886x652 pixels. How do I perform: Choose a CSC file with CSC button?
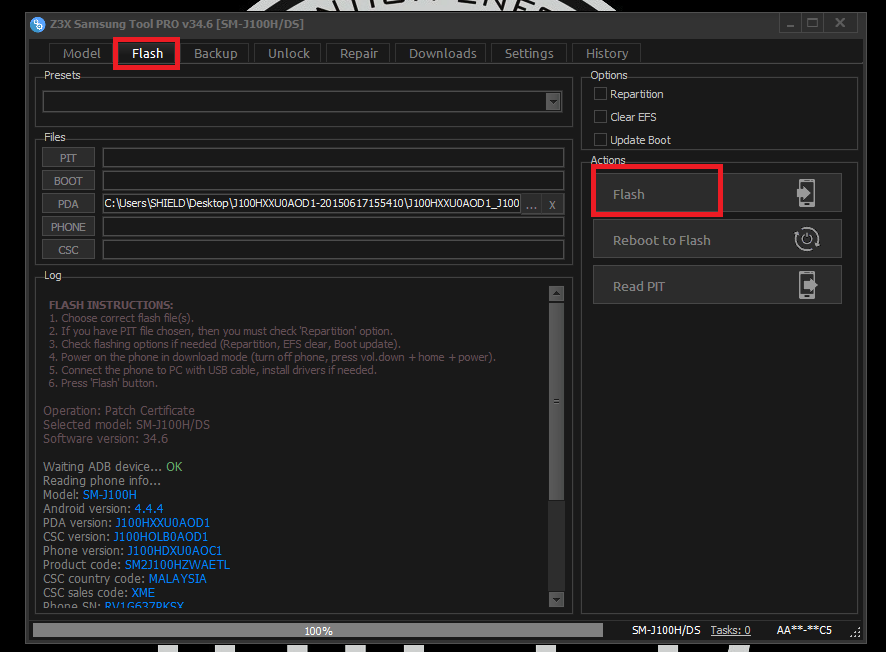point(68,250)
